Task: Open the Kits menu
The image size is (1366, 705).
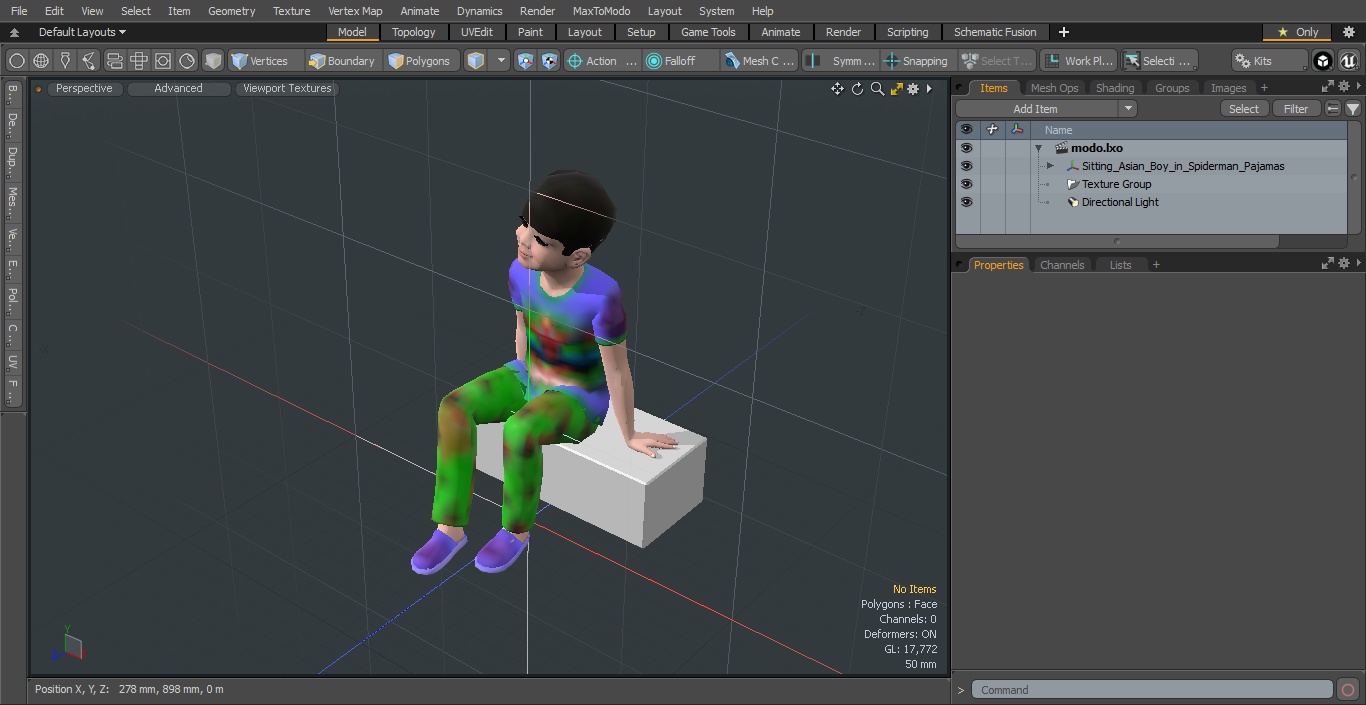Action: (x=1268, y=61)
